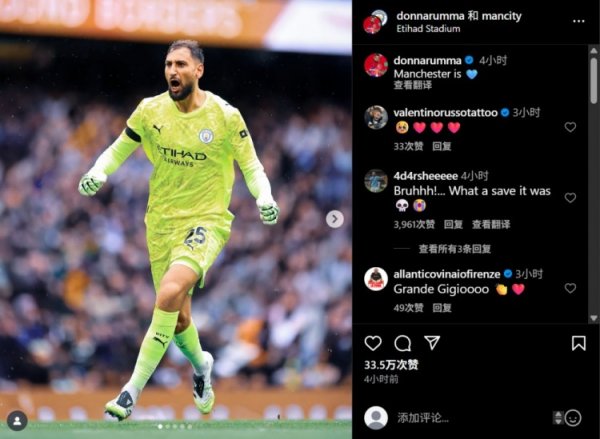
Task: Like the post with the heart icon
Action: [x=373, y=343]
